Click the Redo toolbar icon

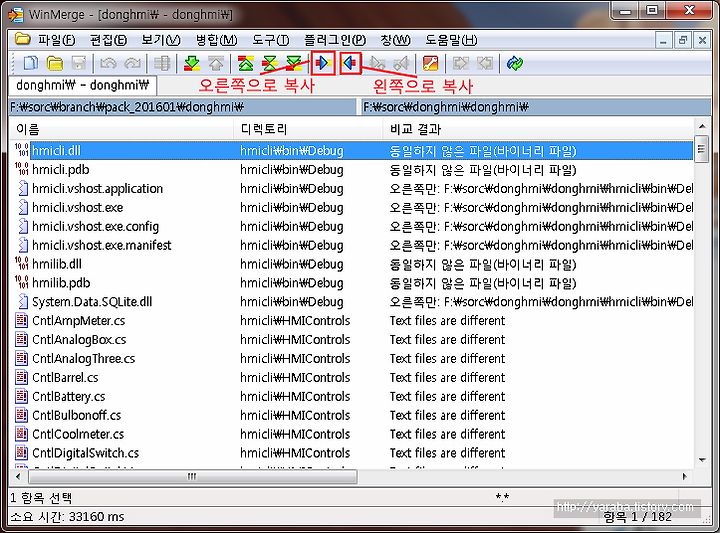pyautogui.click(x=132, y=63)
